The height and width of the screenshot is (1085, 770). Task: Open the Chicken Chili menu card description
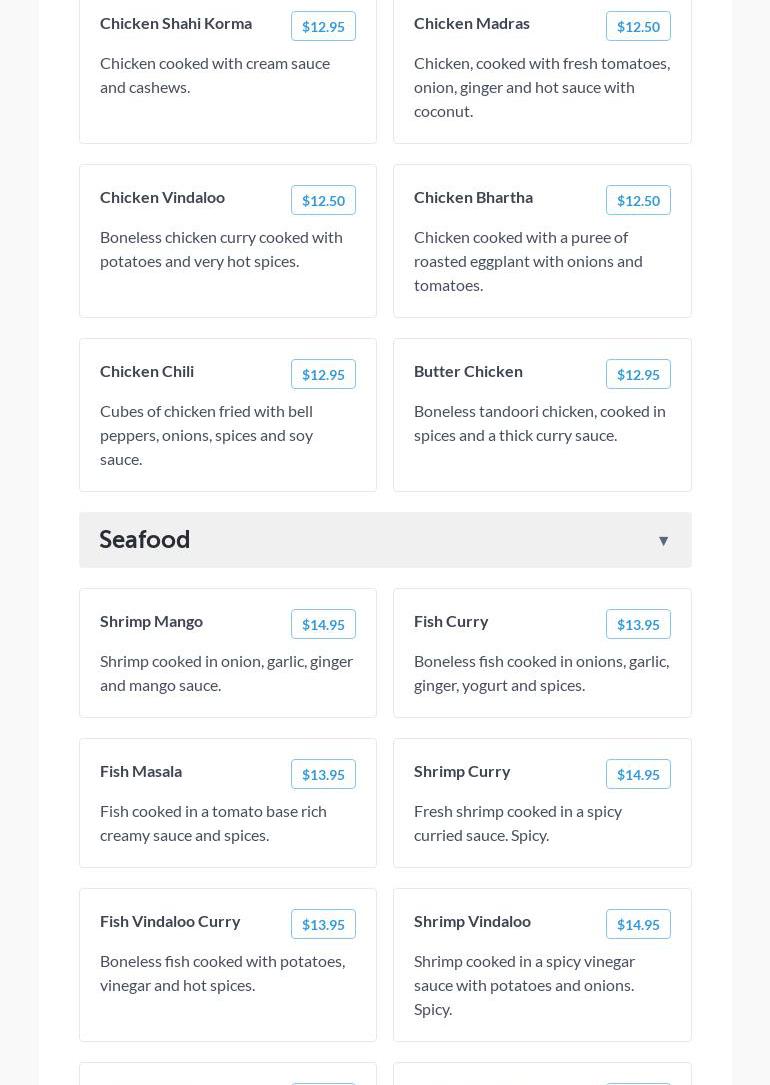[x=207, y=435]
